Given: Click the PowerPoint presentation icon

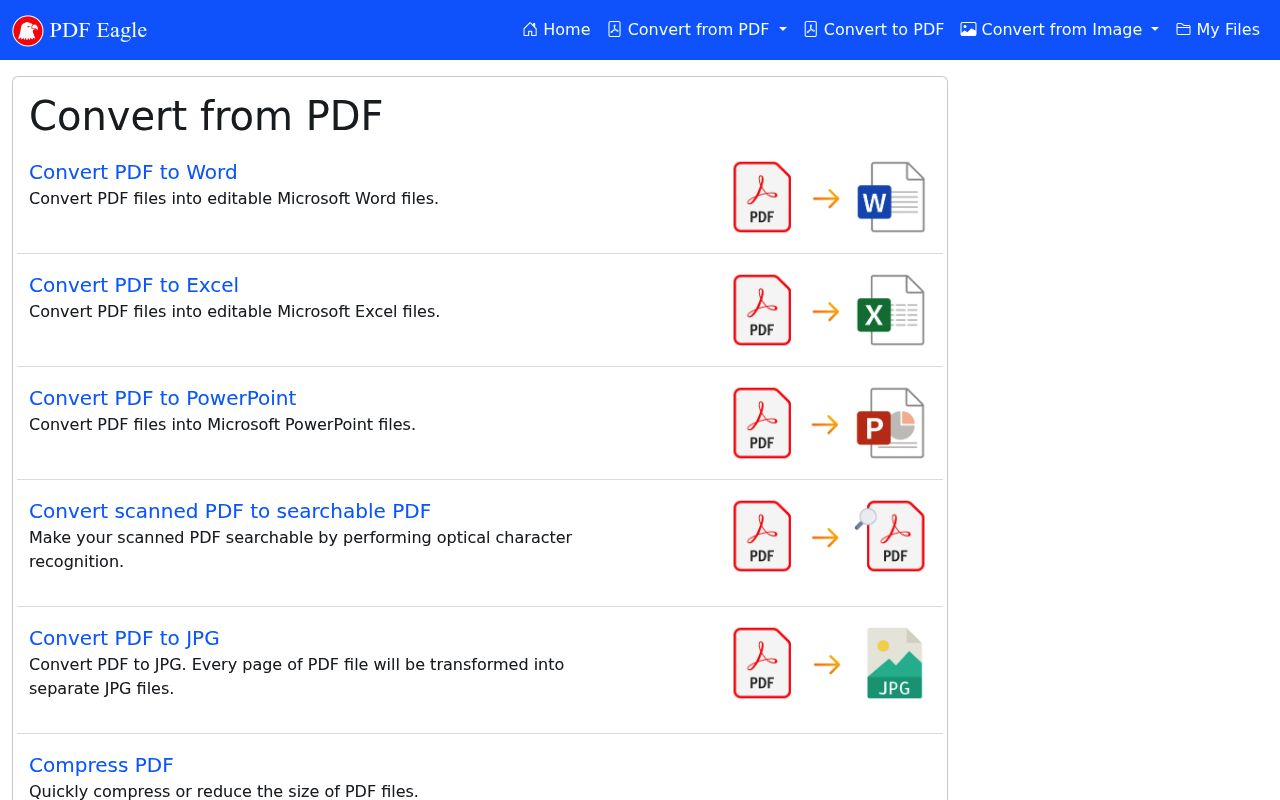Looking at the screenshot, I should (891, 423).
